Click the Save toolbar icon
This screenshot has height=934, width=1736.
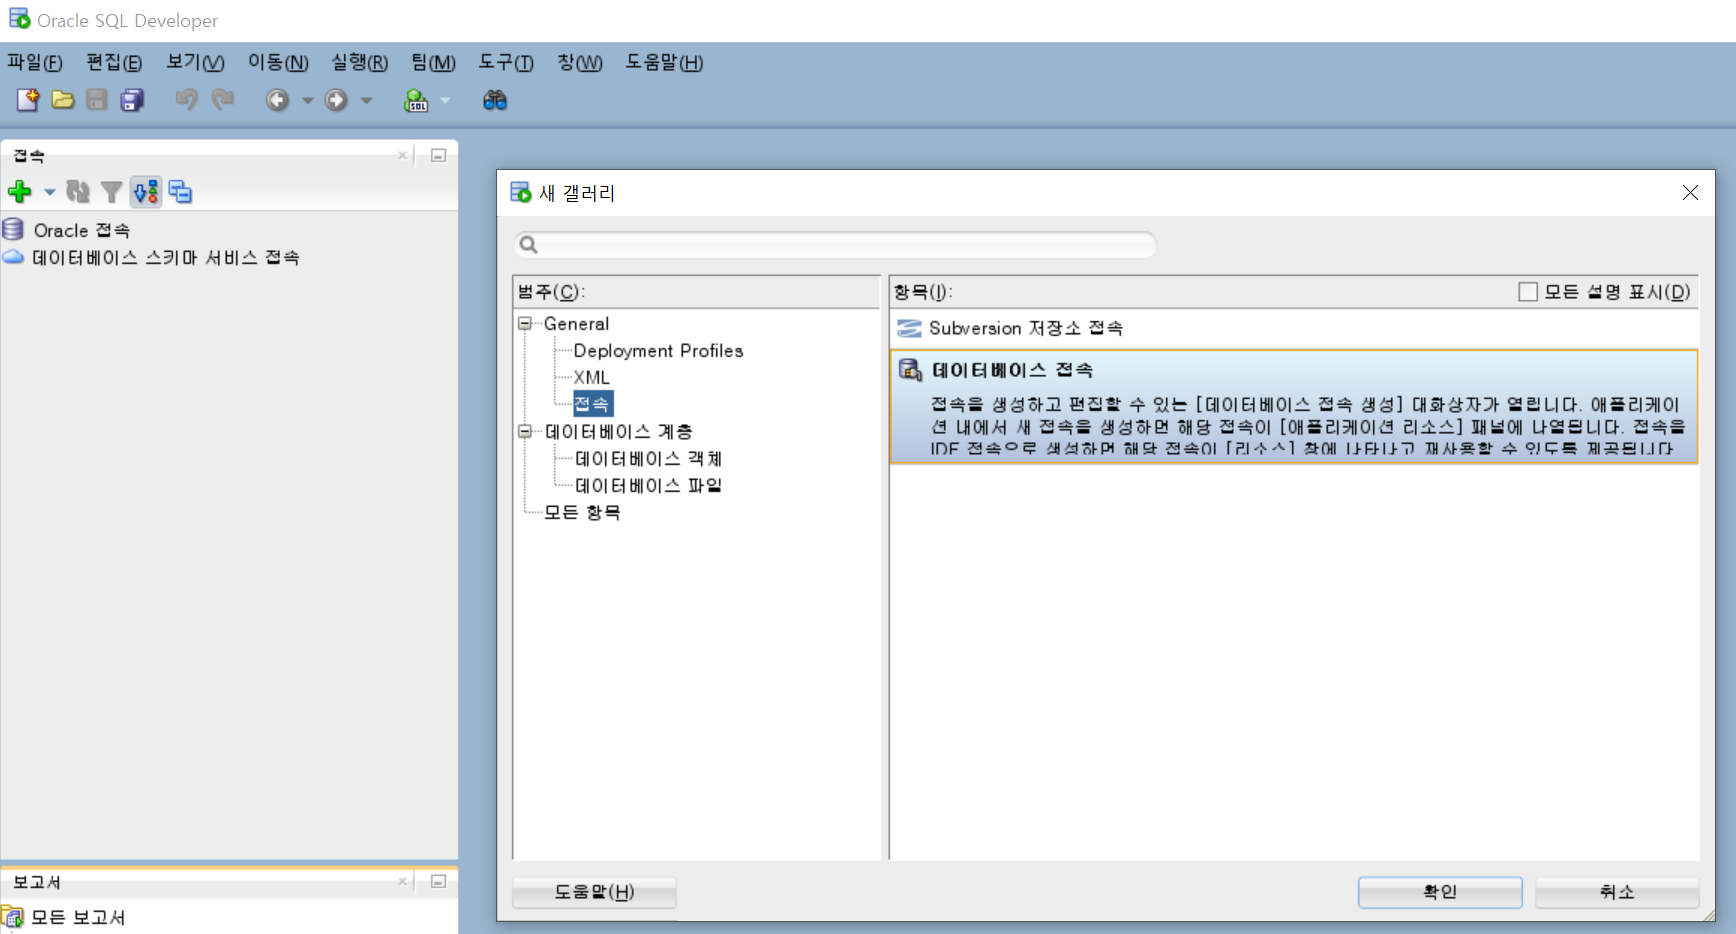pyautogui.click(x=97, y=100)
